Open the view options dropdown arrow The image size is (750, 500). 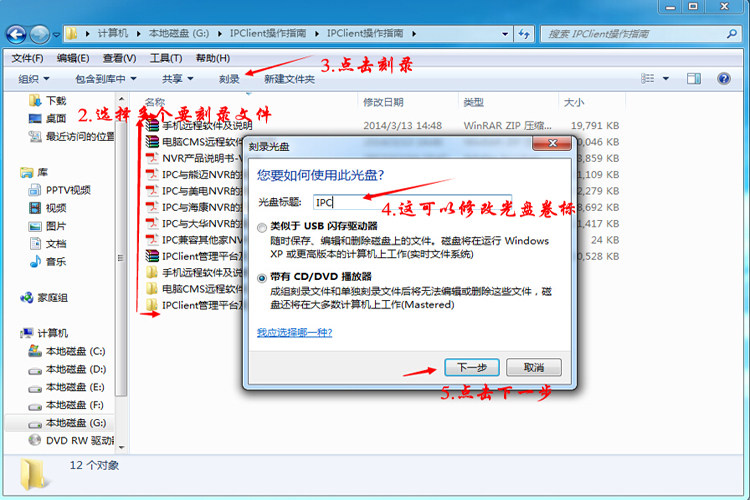pyautogui.click(x=666, y=78)
